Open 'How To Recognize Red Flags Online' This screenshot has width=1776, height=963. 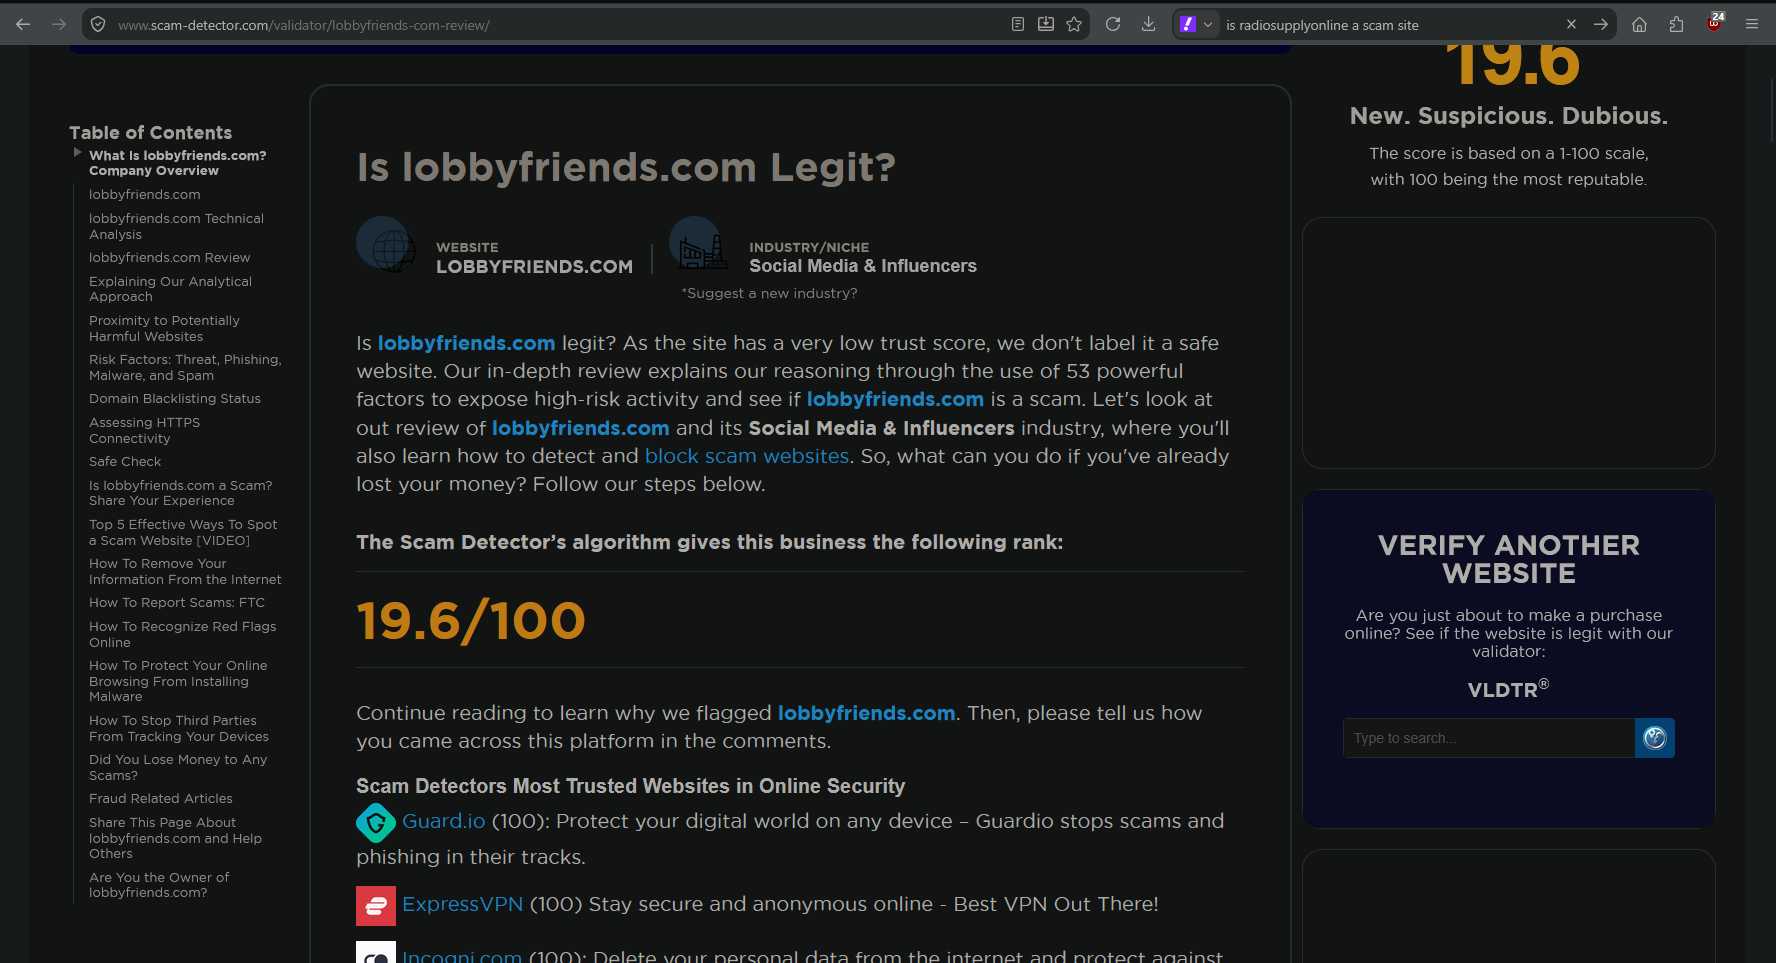(x=182, y=634)
